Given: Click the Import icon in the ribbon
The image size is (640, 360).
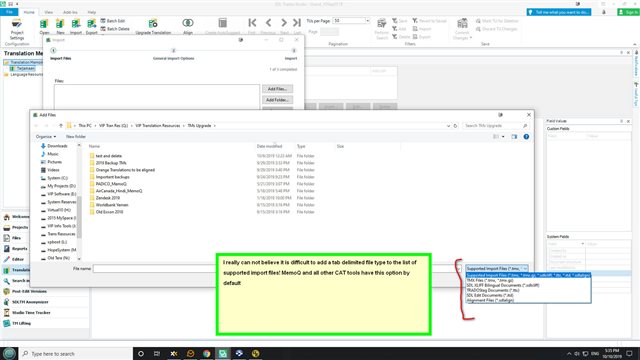Looking at the screenshot, I should 76,26.
